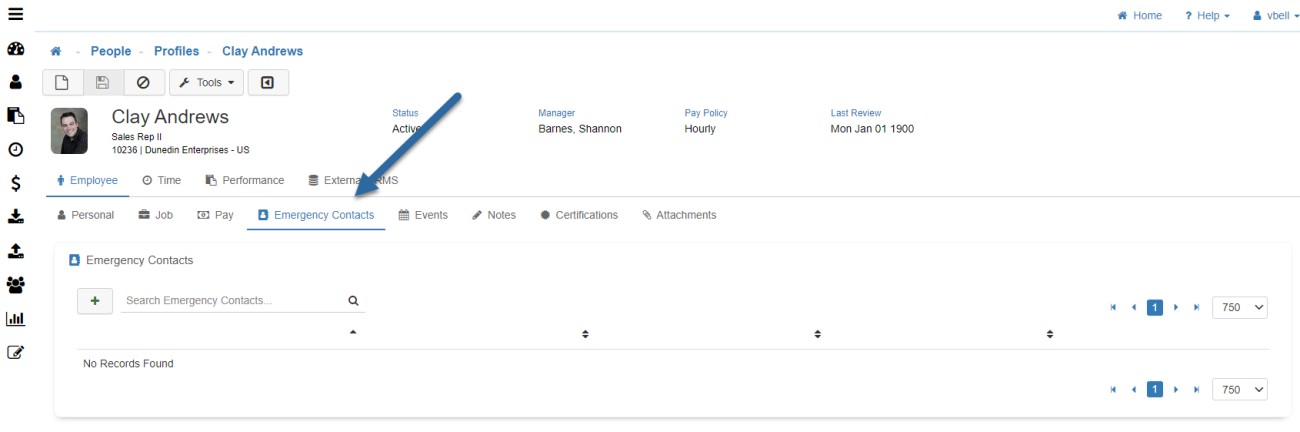Switch to the Job tab
Screen dimensions: 1300x432
(155, 215)
